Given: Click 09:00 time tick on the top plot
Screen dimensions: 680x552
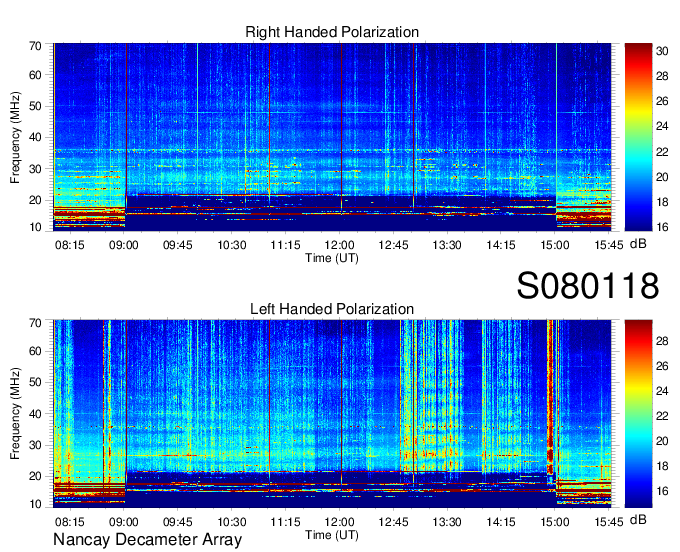Looking at the screenshot, I should [x=124, y=245].
